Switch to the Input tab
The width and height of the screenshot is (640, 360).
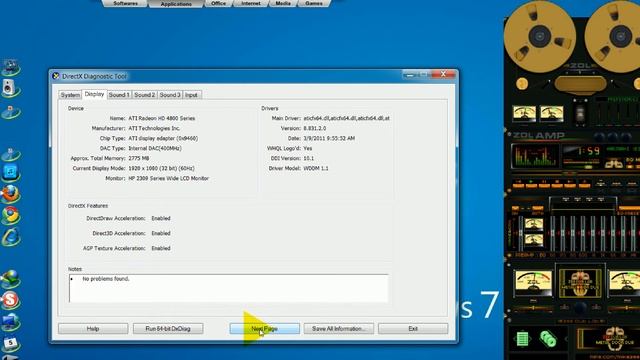(191, 95)
